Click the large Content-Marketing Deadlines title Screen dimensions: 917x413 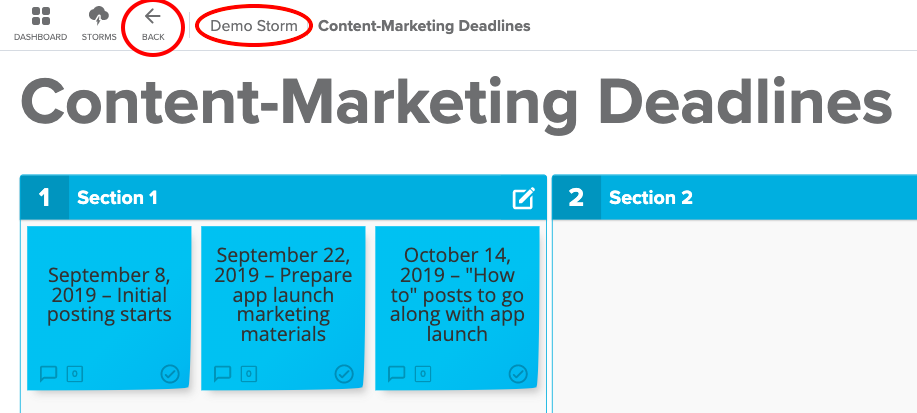(x=456, y=105)
